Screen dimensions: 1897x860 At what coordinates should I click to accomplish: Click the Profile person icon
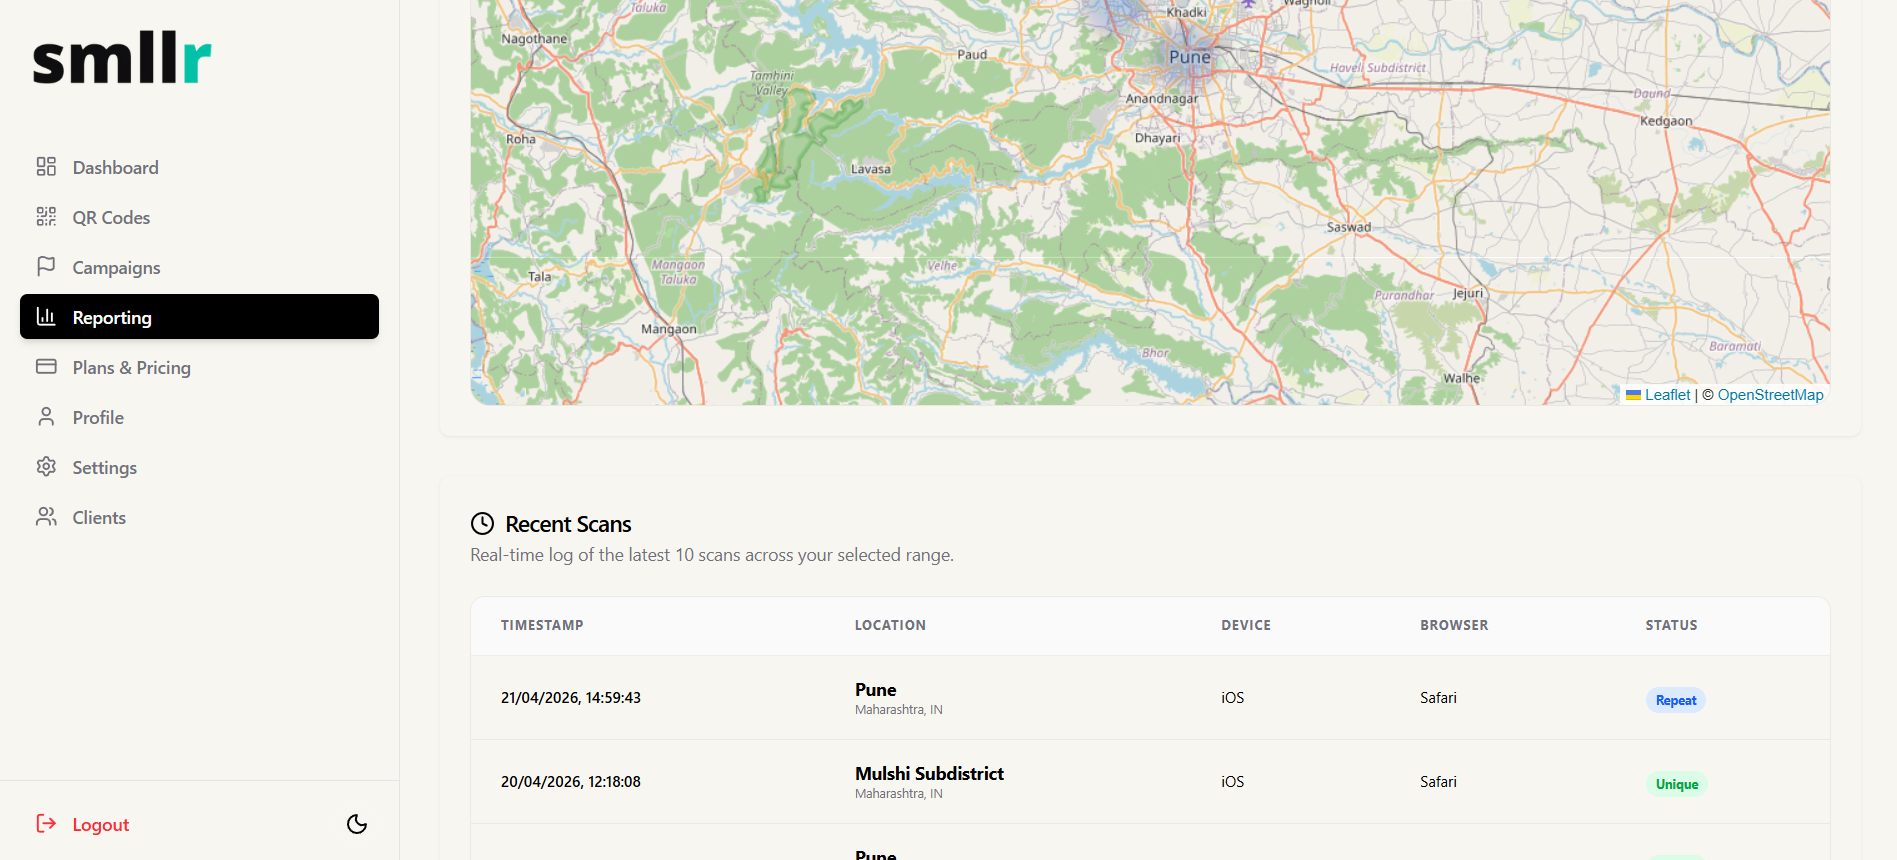[46, 416]
